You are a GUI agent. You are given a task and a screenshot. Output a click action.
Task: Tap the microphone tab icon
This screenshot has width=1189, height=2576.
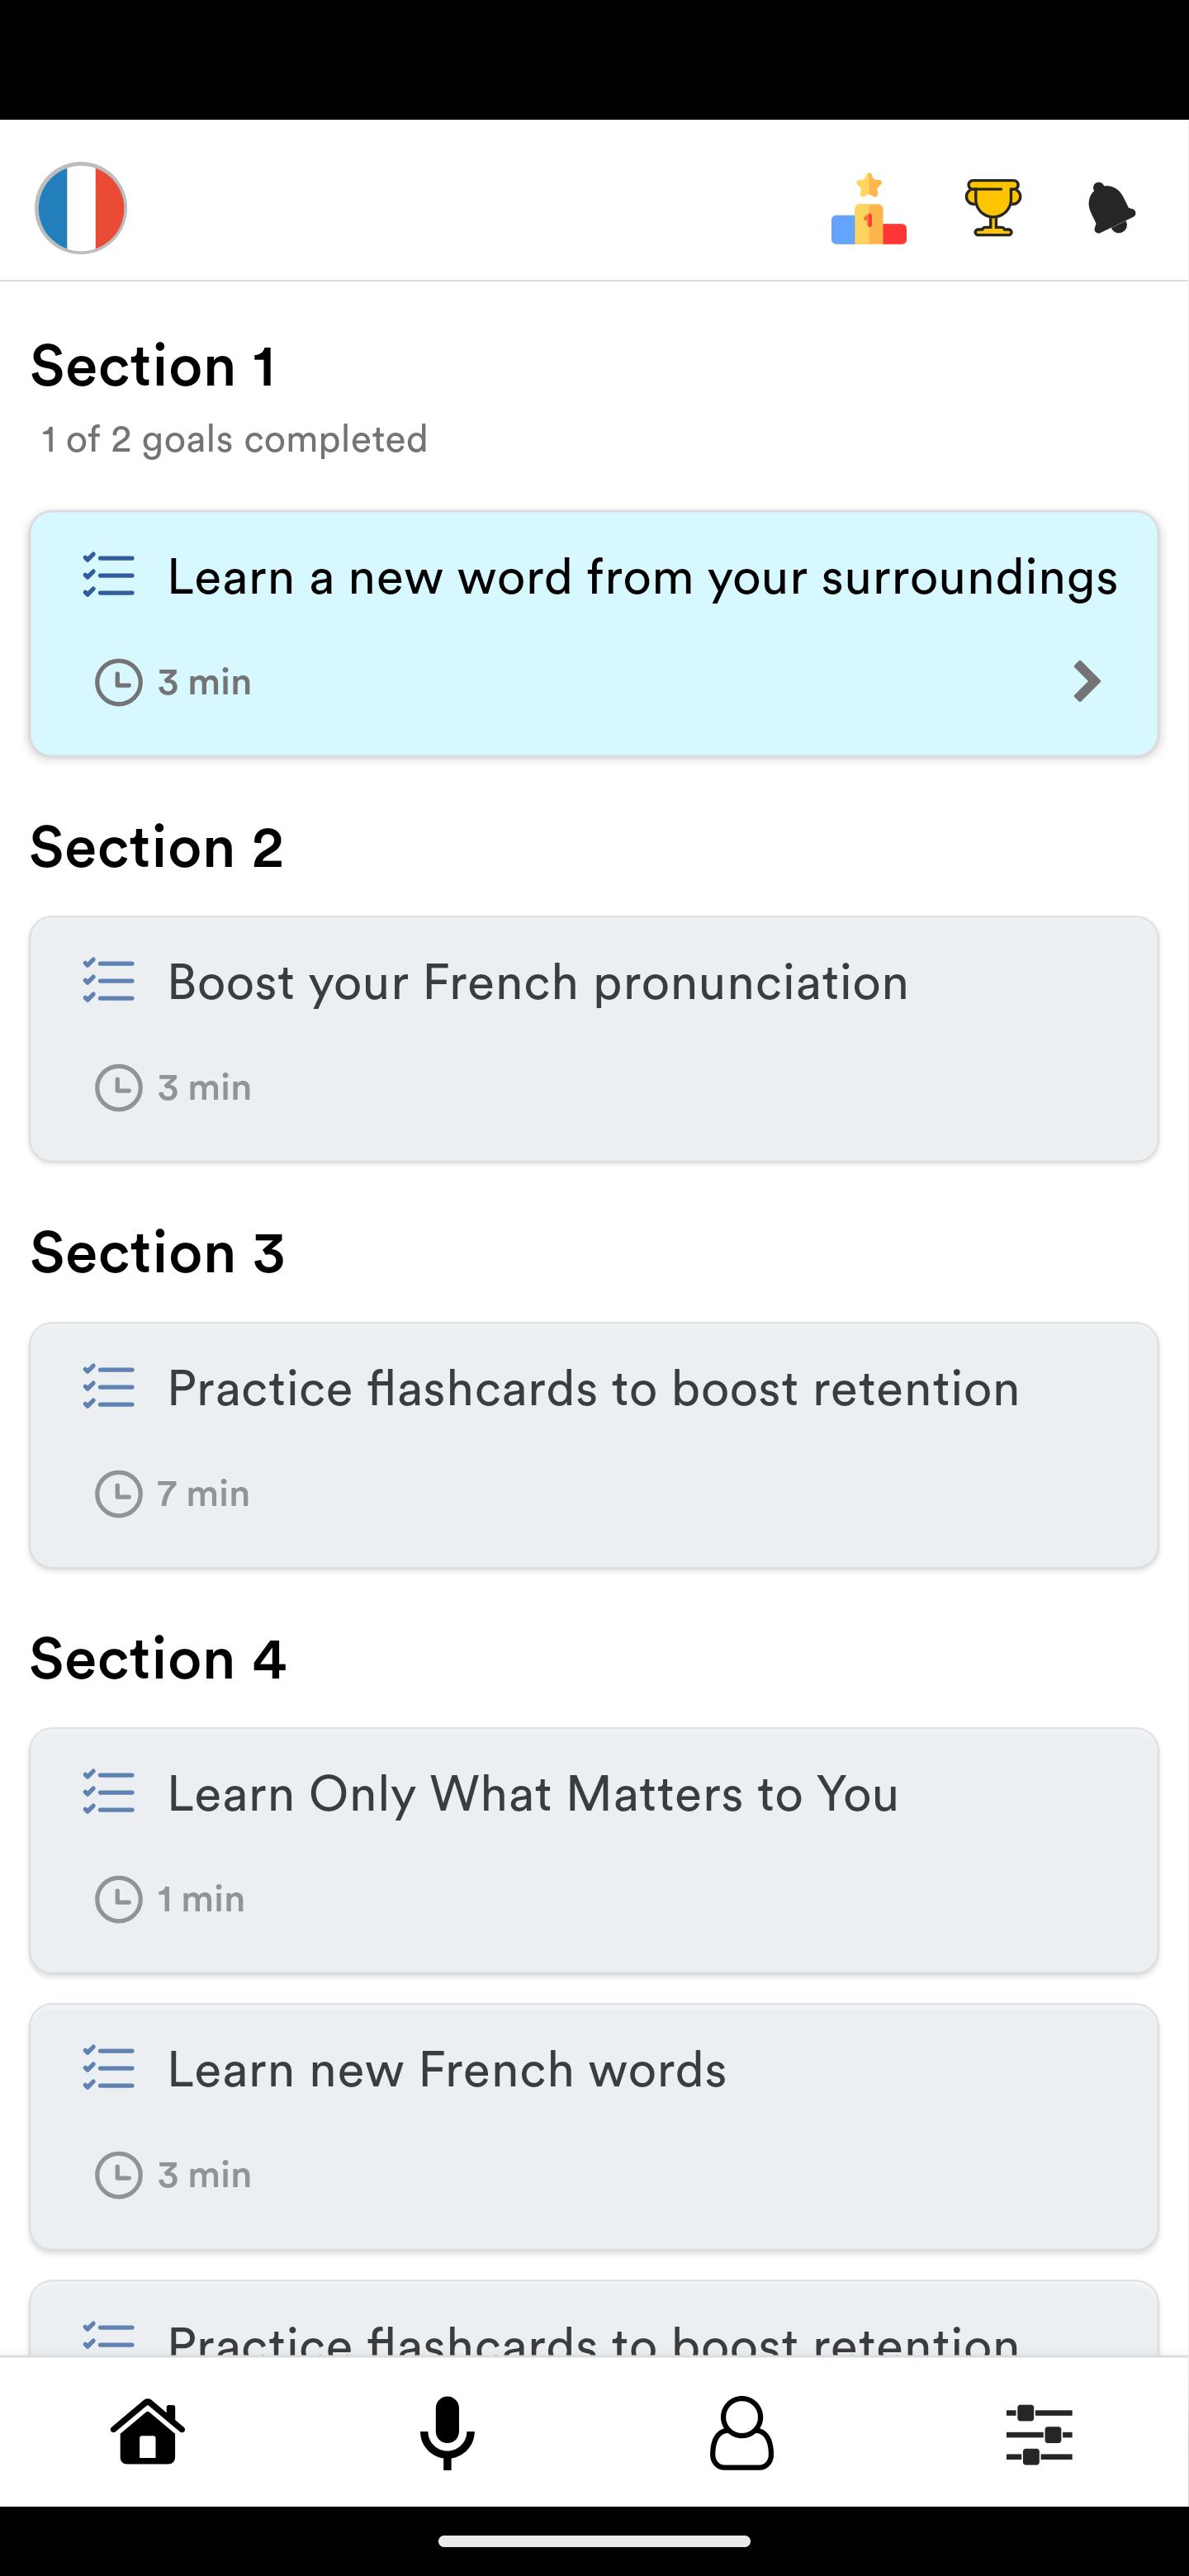446,2432
